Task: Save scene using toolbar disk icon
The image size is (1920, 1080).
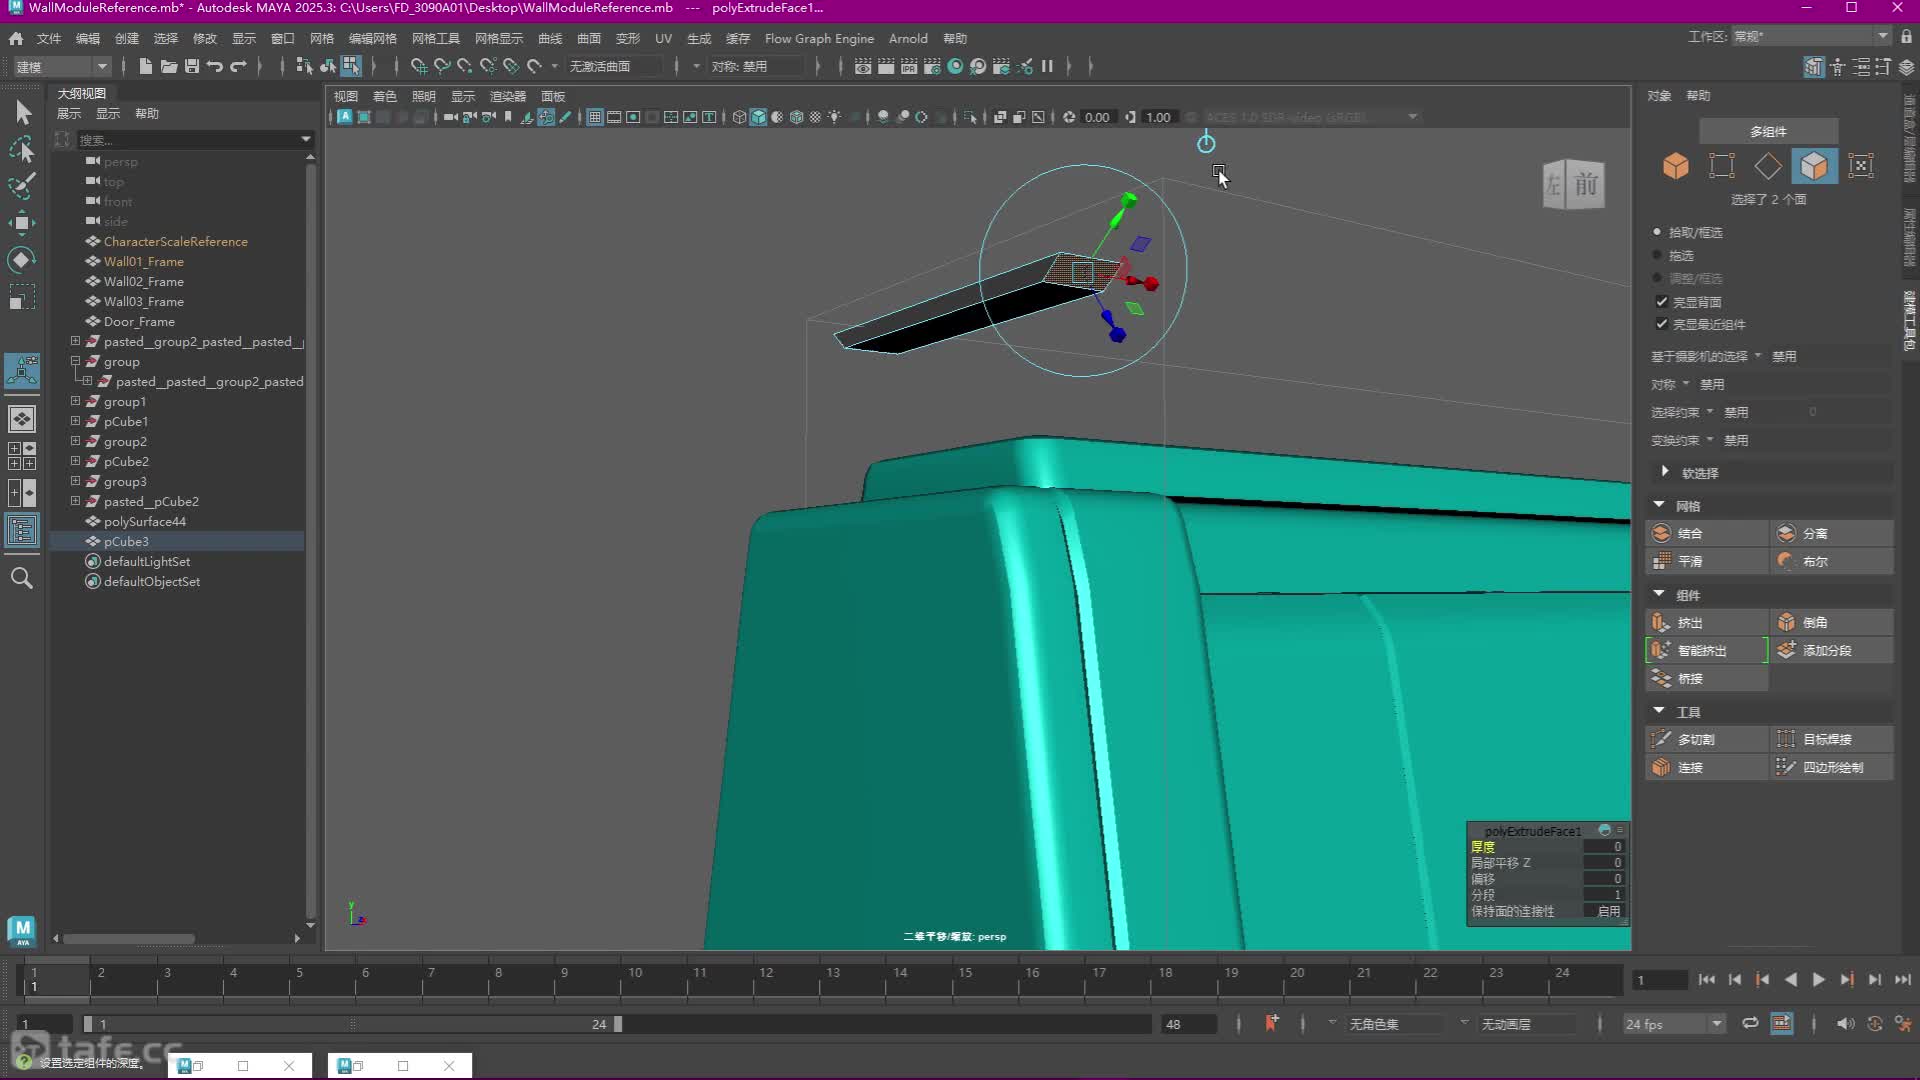Action: (192, 66)
